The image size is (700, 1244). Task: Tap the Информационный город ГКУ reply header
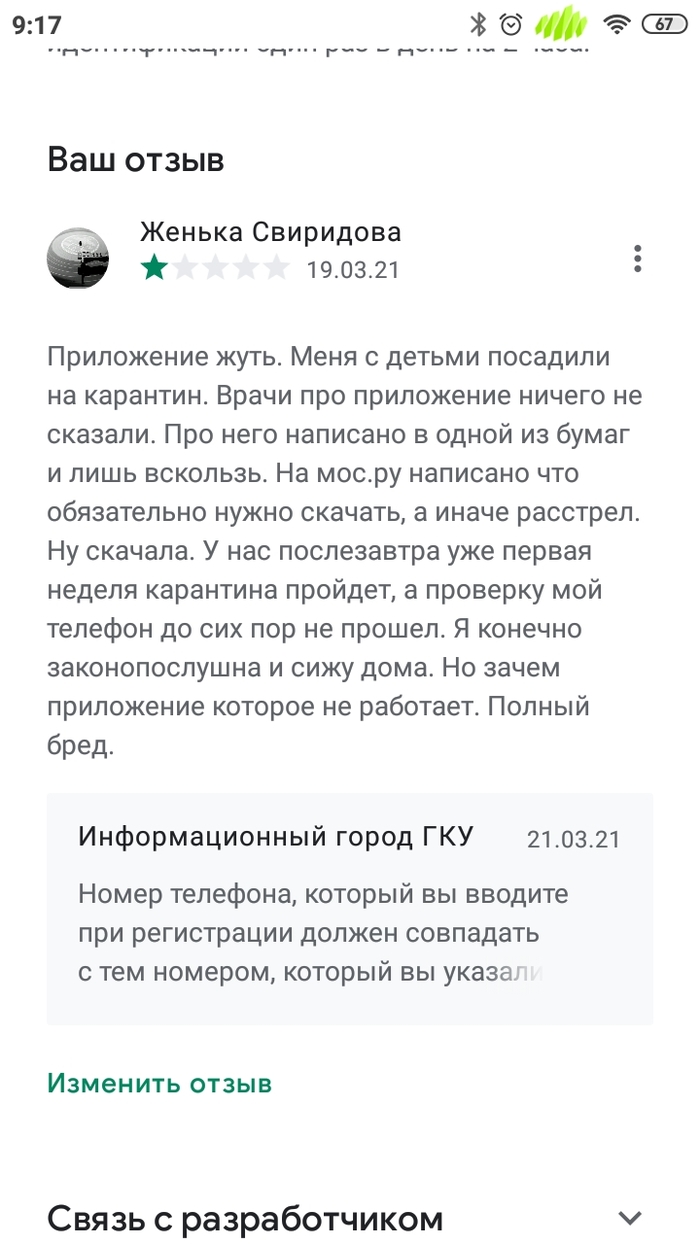(276, 837)
